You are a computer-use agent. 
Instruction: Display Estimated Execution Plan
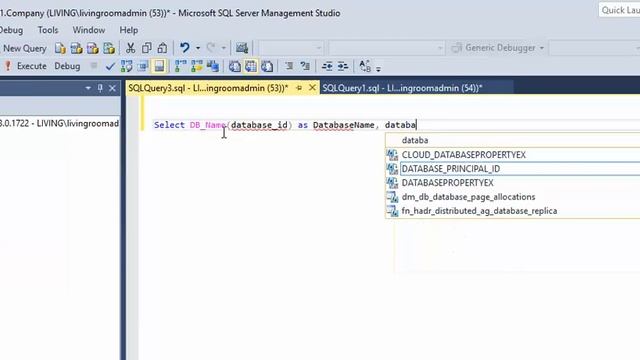tap(127, 66)
